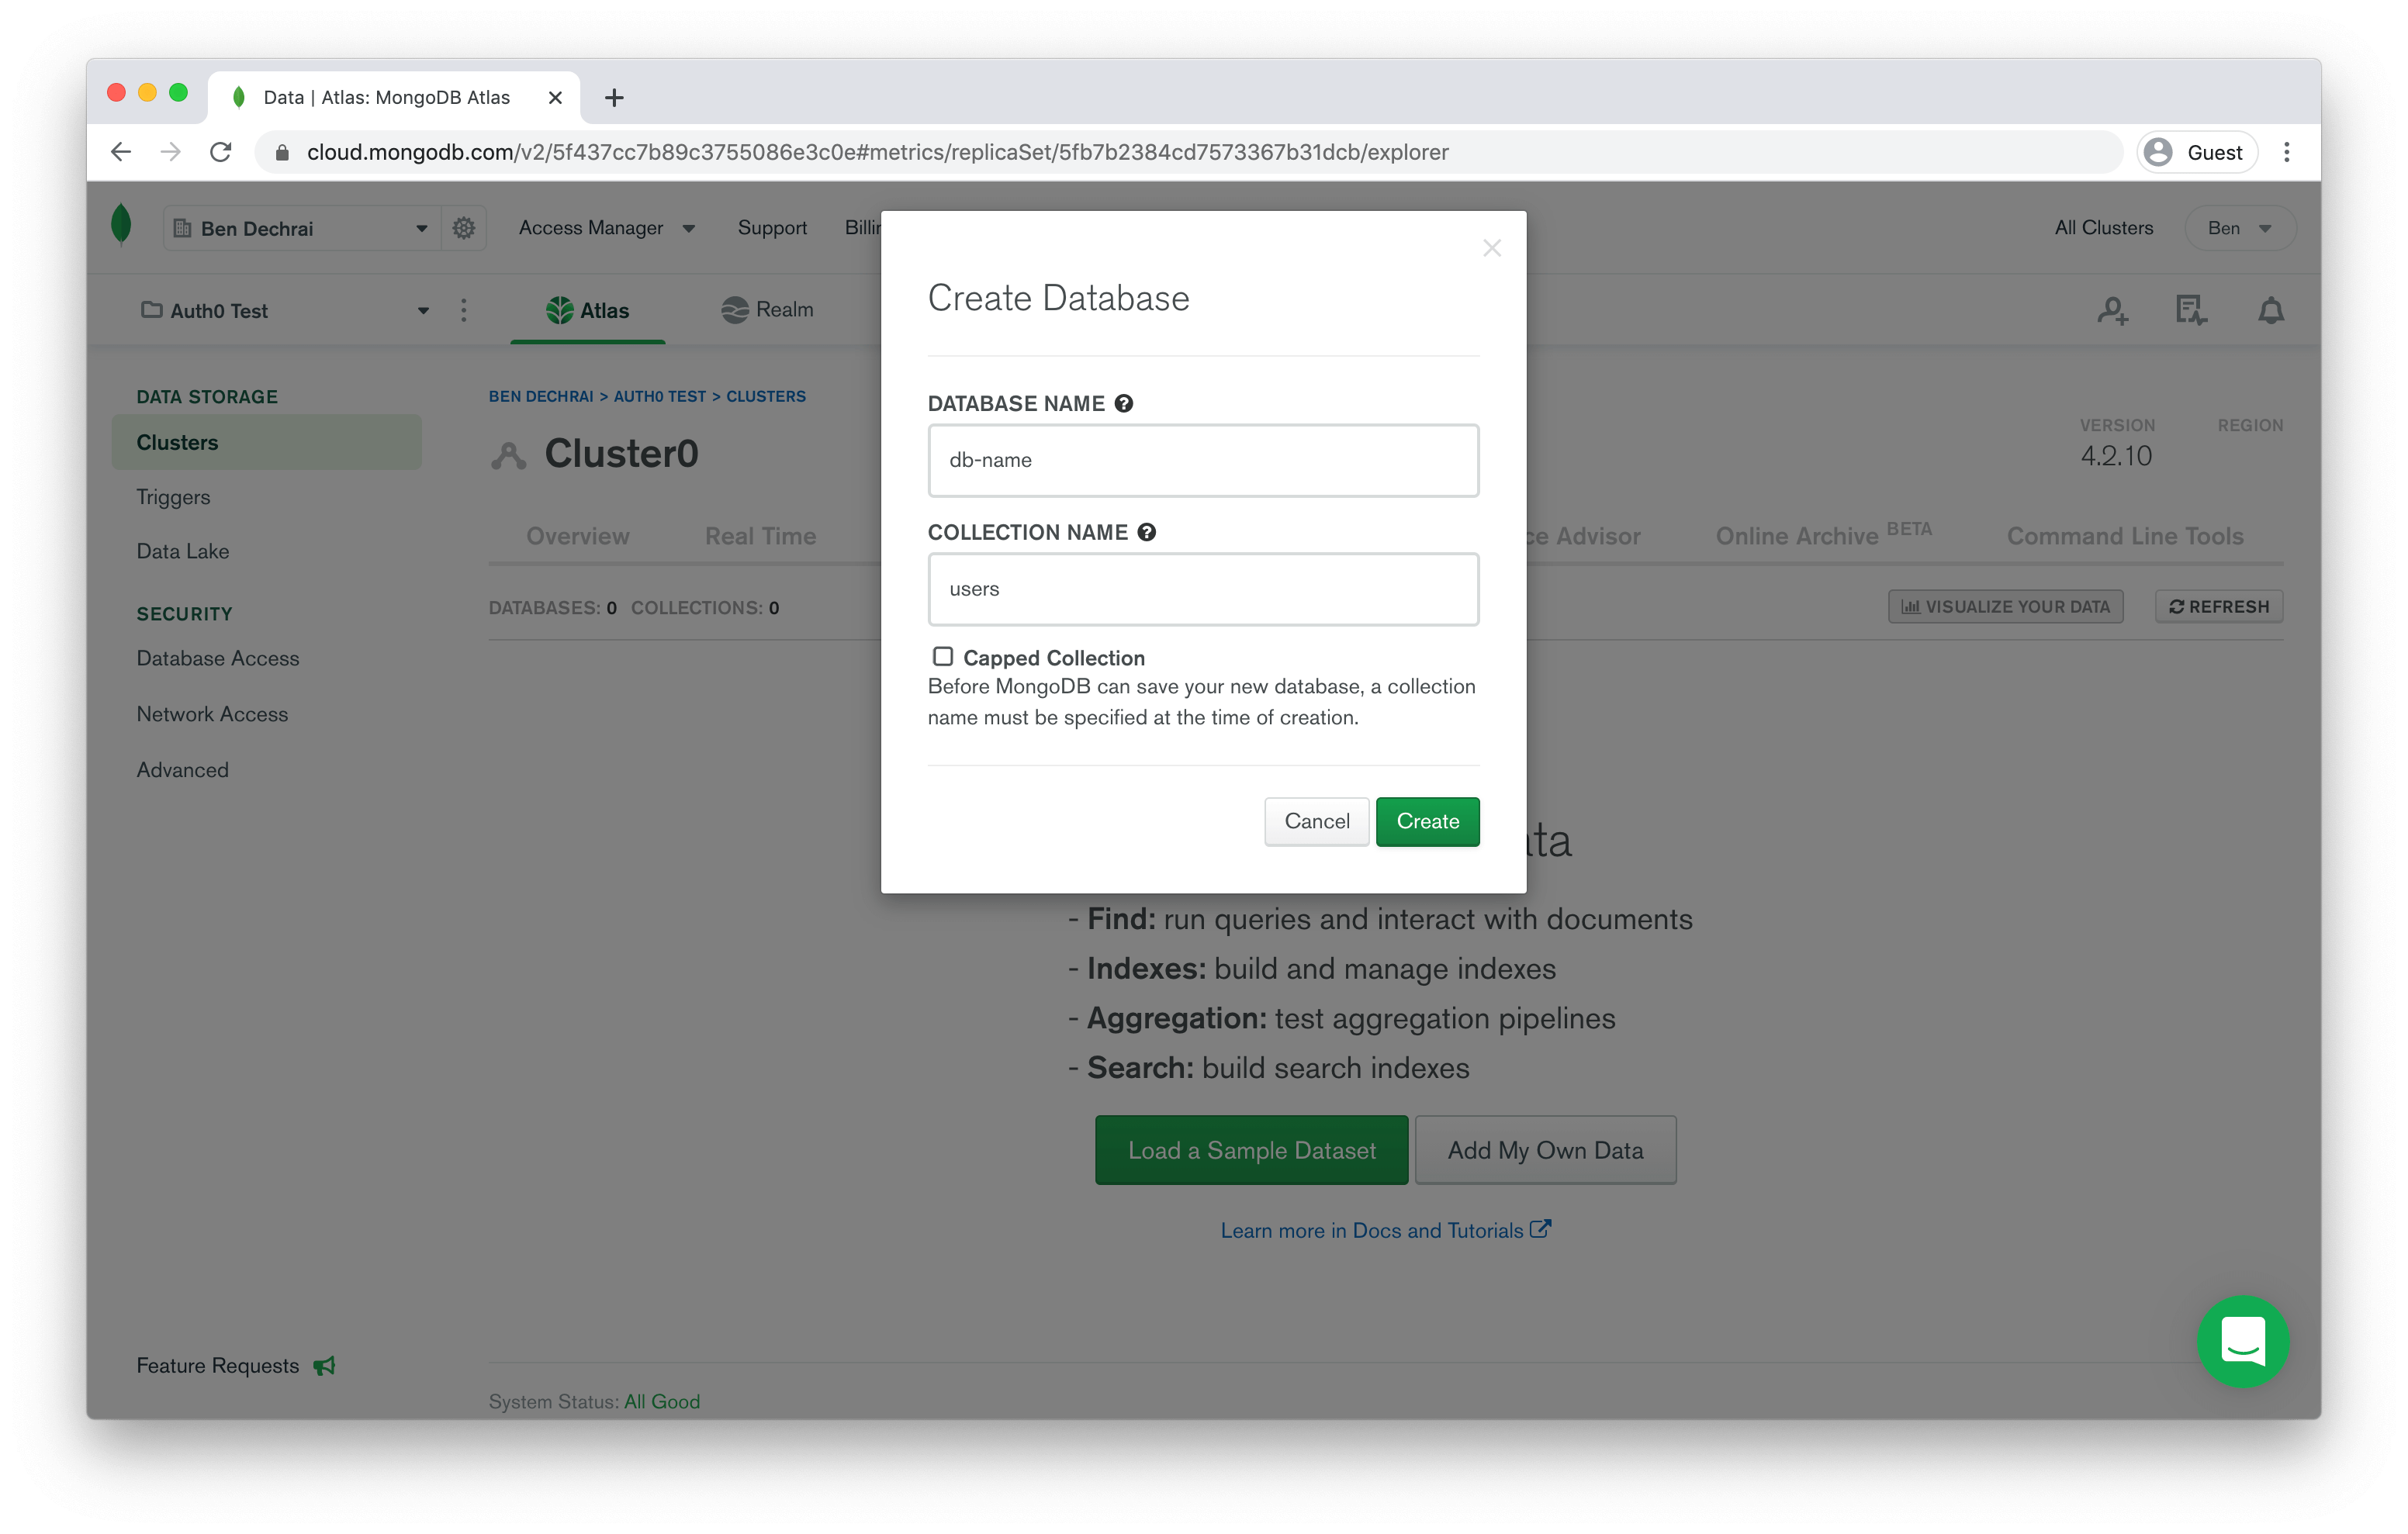
Task: Click the Triggers item in sidebar
Action: pos(174,495)
